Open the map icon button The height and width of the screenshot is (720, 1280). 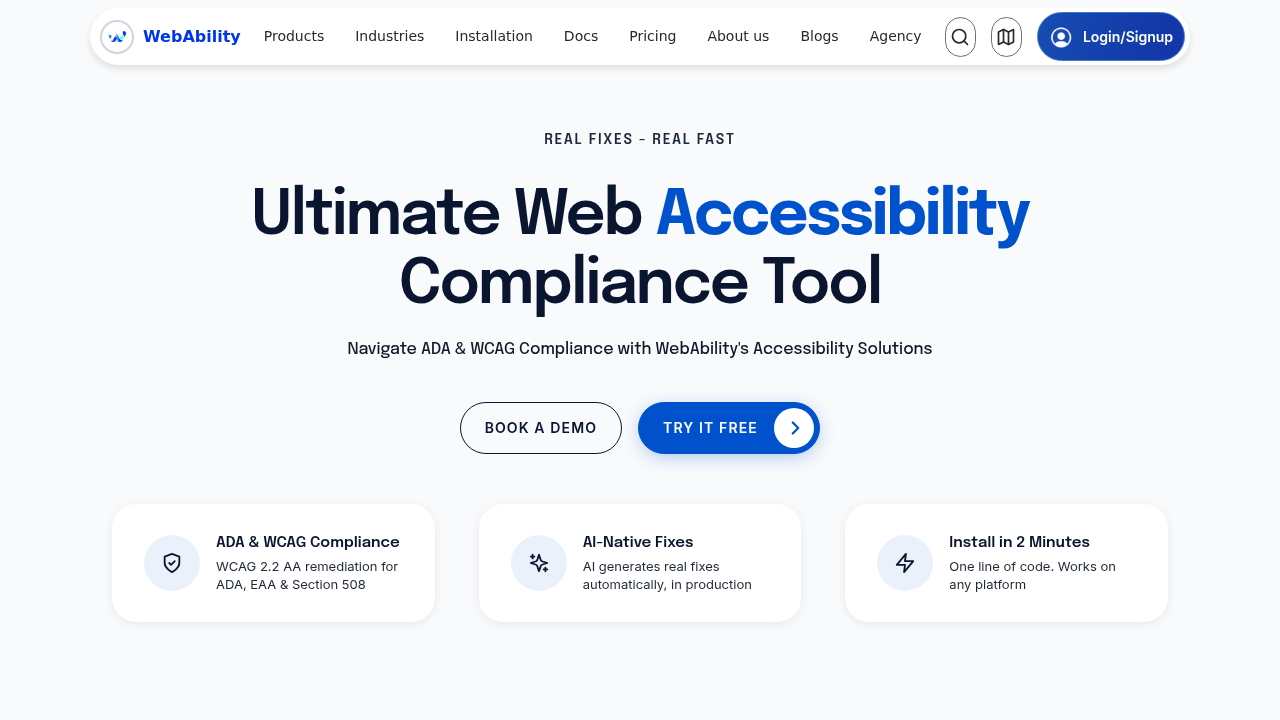(x=1006, y=37)
